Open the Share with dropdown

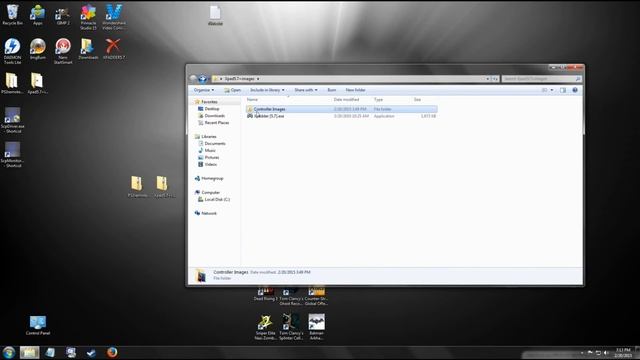[306, 90]
